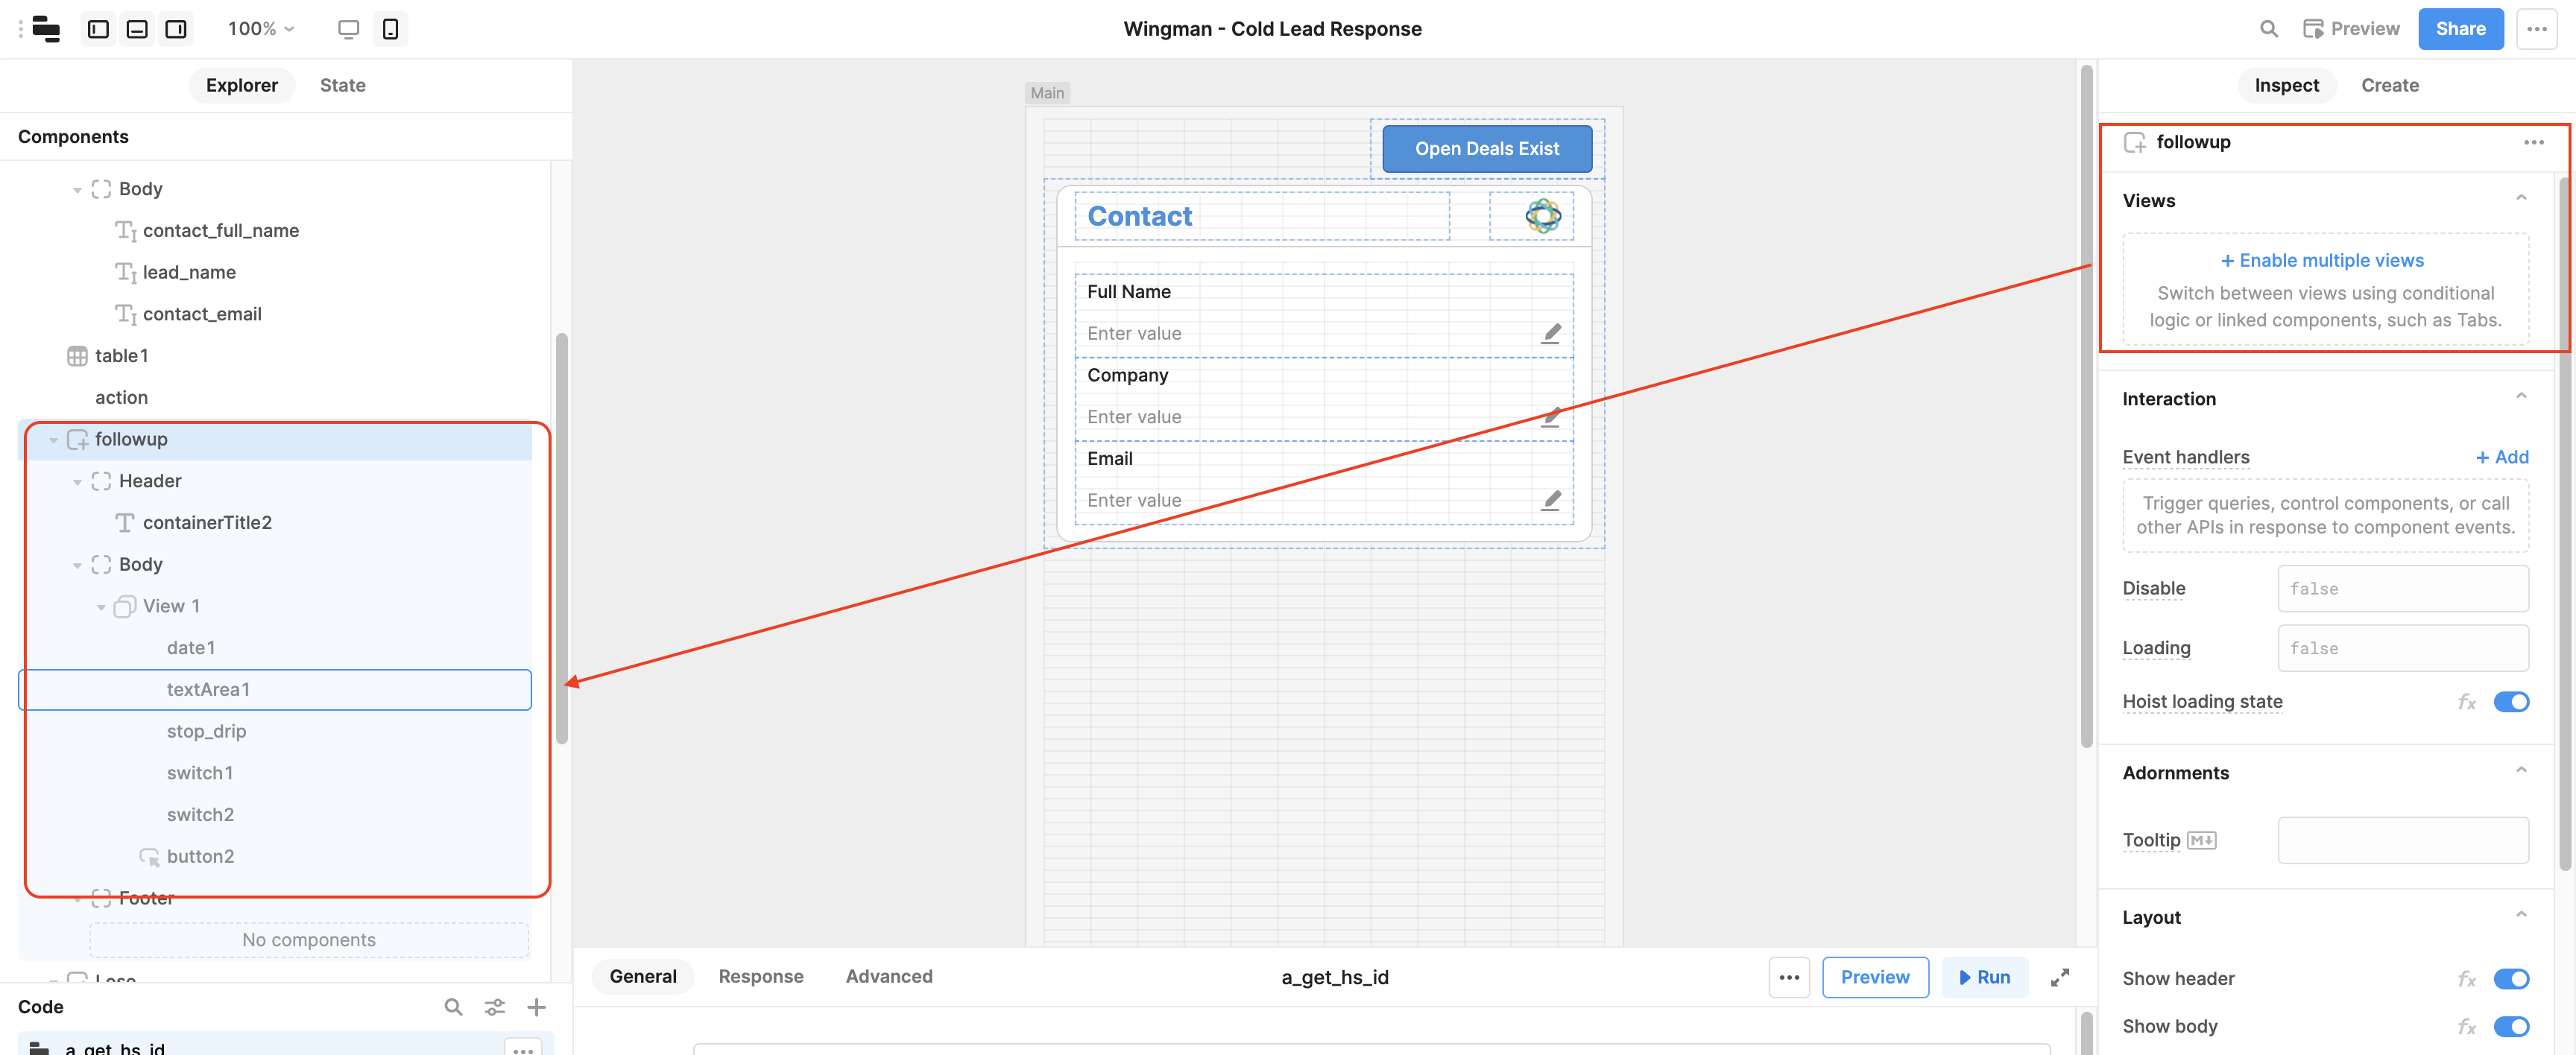Image resolution: width=2576 pixels, height=1055 pixels.
Task: Click Enable multiple views link
Action: (2322, 260)
